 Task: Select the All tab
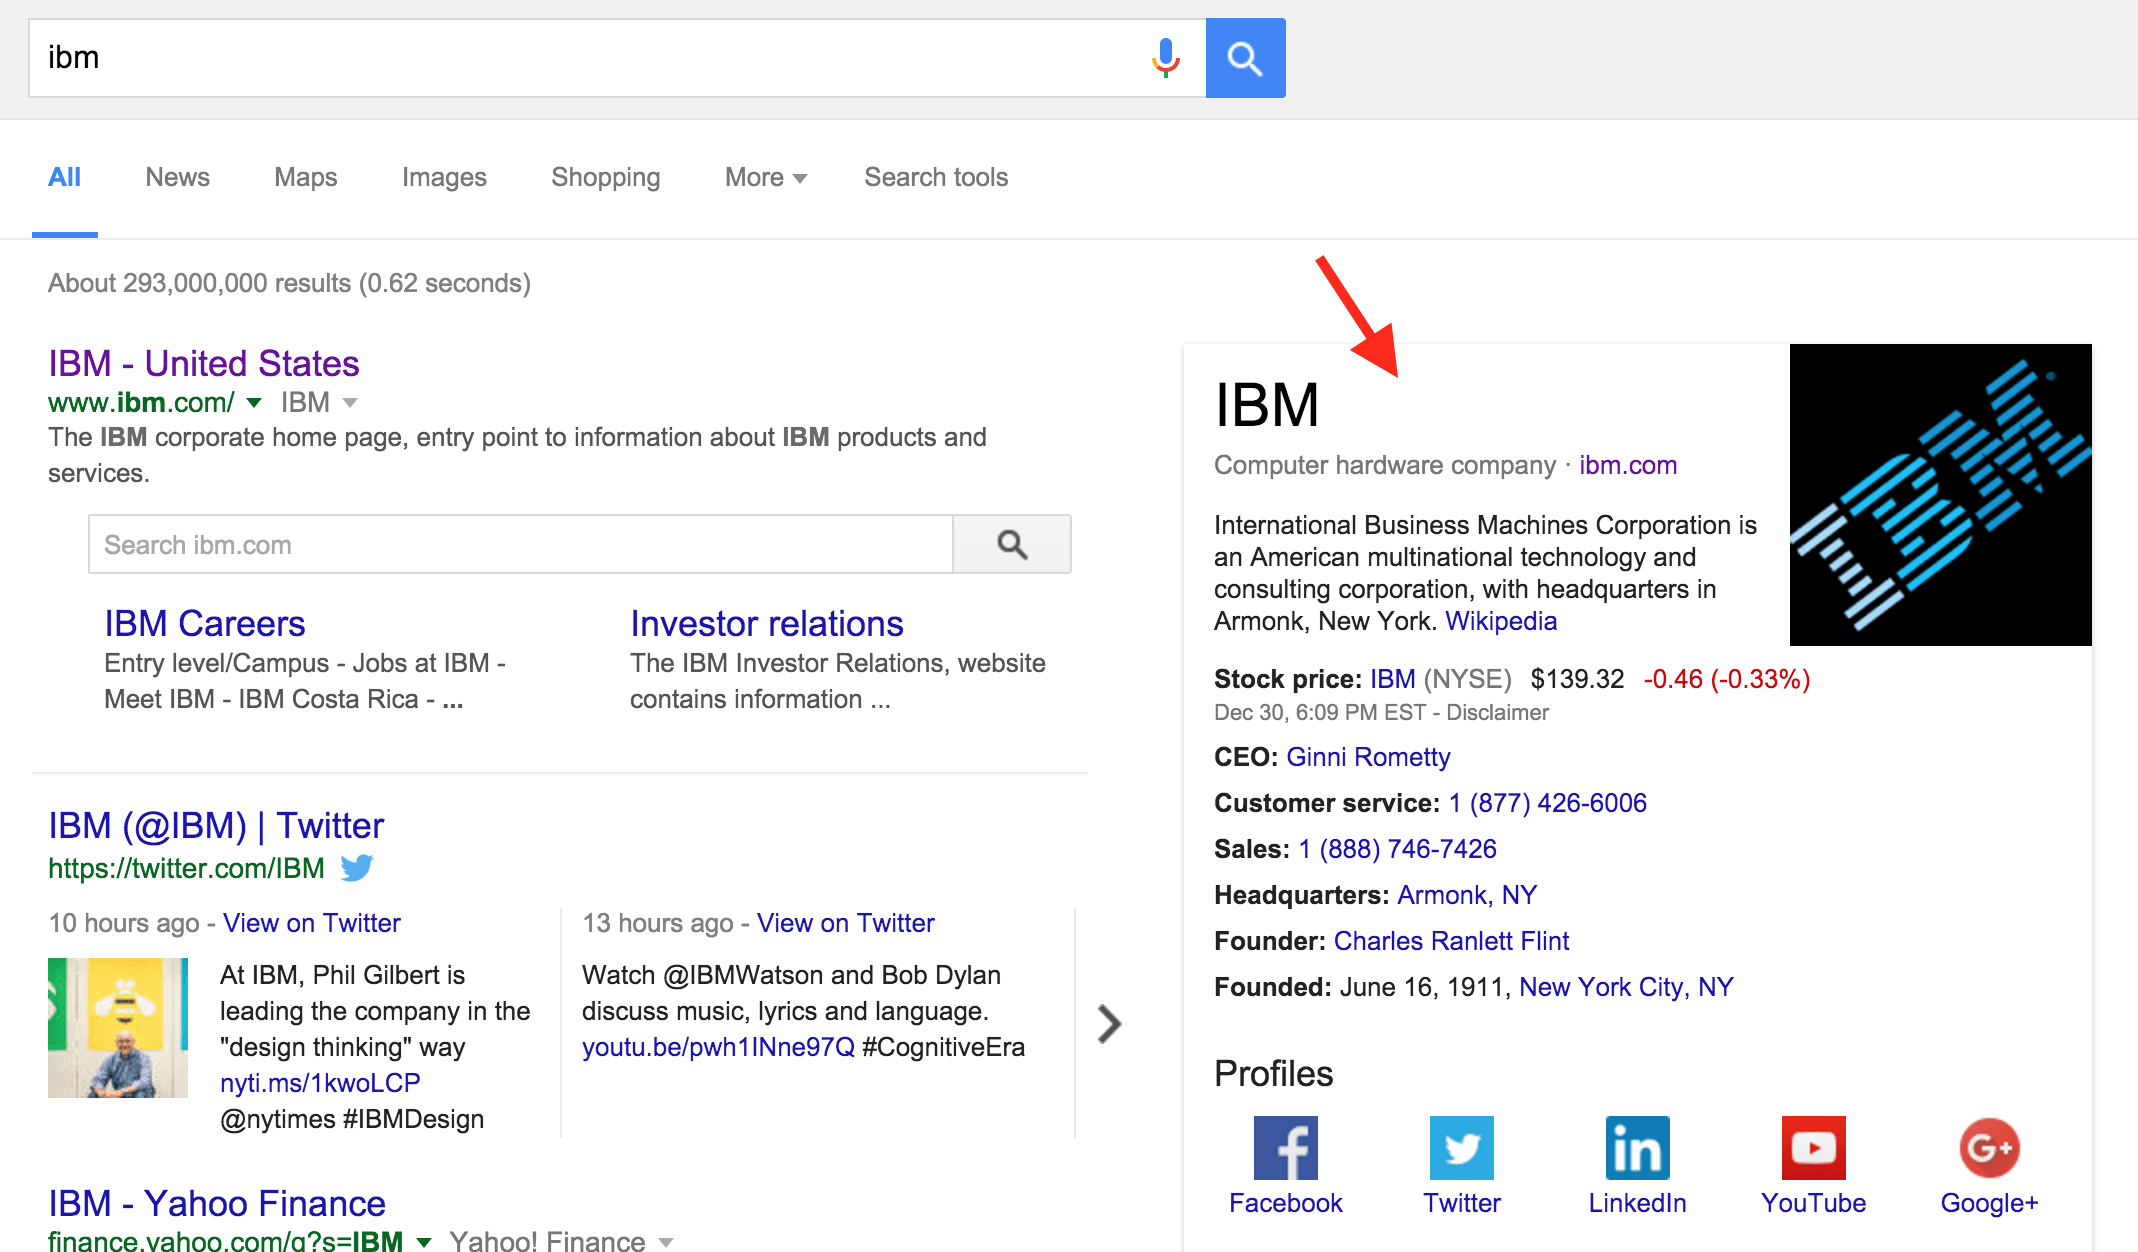[65, 178]
